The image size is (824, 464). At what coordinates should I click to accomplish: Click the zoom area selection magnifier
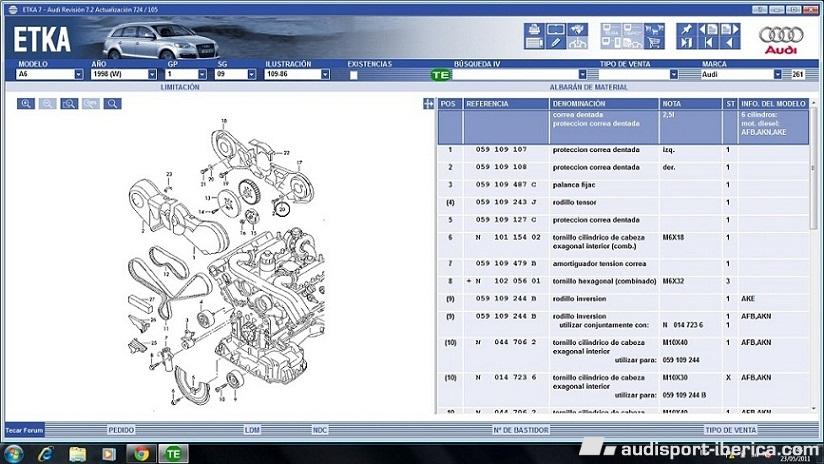[69, 104]
